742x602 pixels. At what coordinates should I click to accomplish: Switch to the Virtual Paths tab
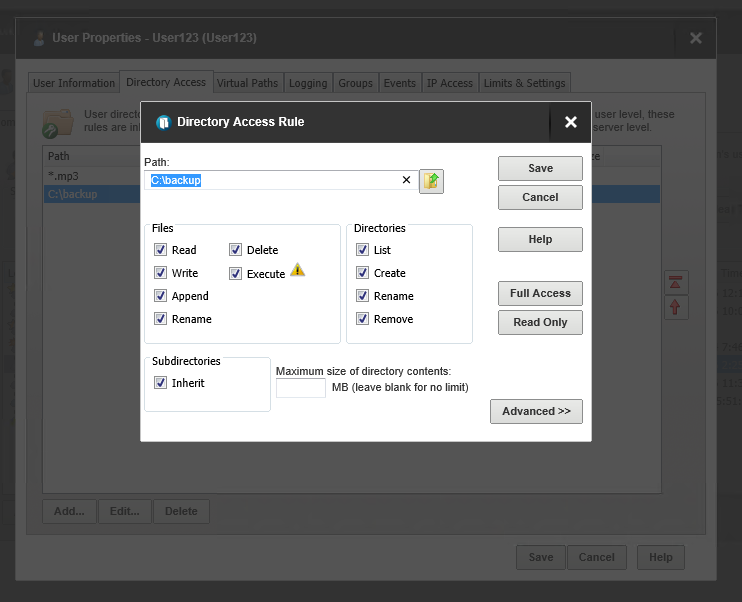(247, 83)
